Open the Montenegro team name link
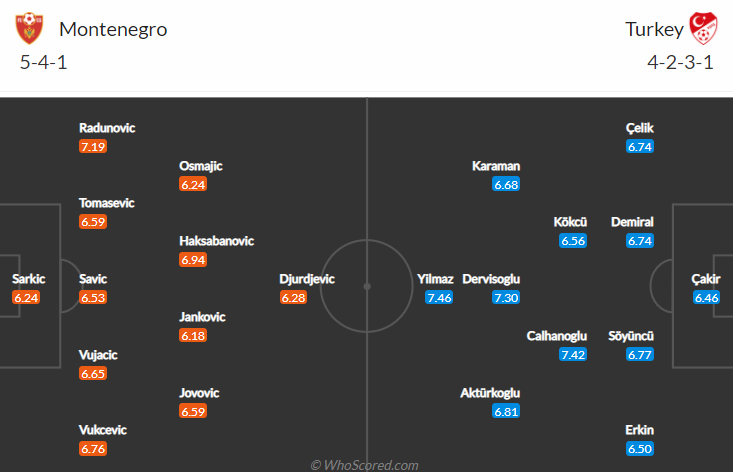733x472 pixels. [113, 29]
